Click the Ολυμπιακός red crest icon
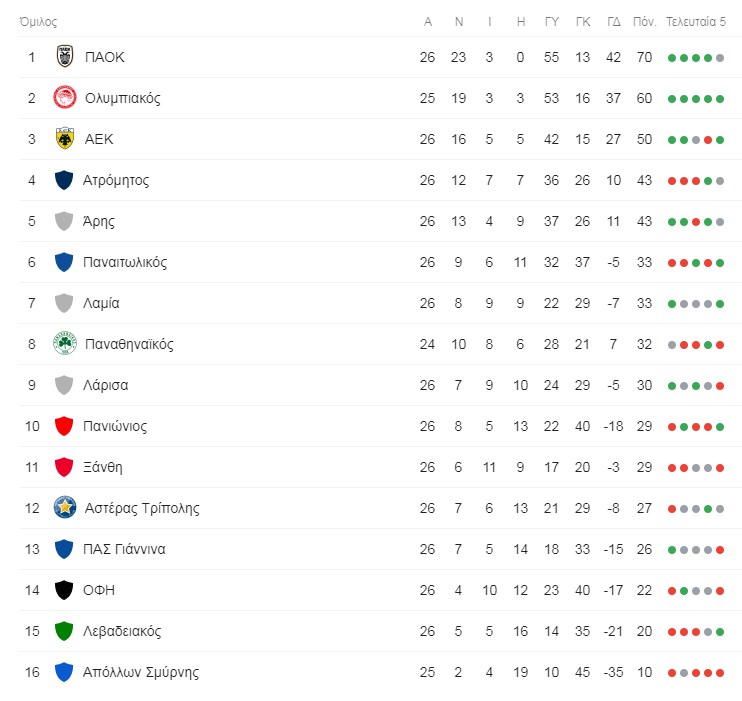Image resolution: width=742 pixels, height=701 pixels. pyautogui.click(x=64, y=98)
